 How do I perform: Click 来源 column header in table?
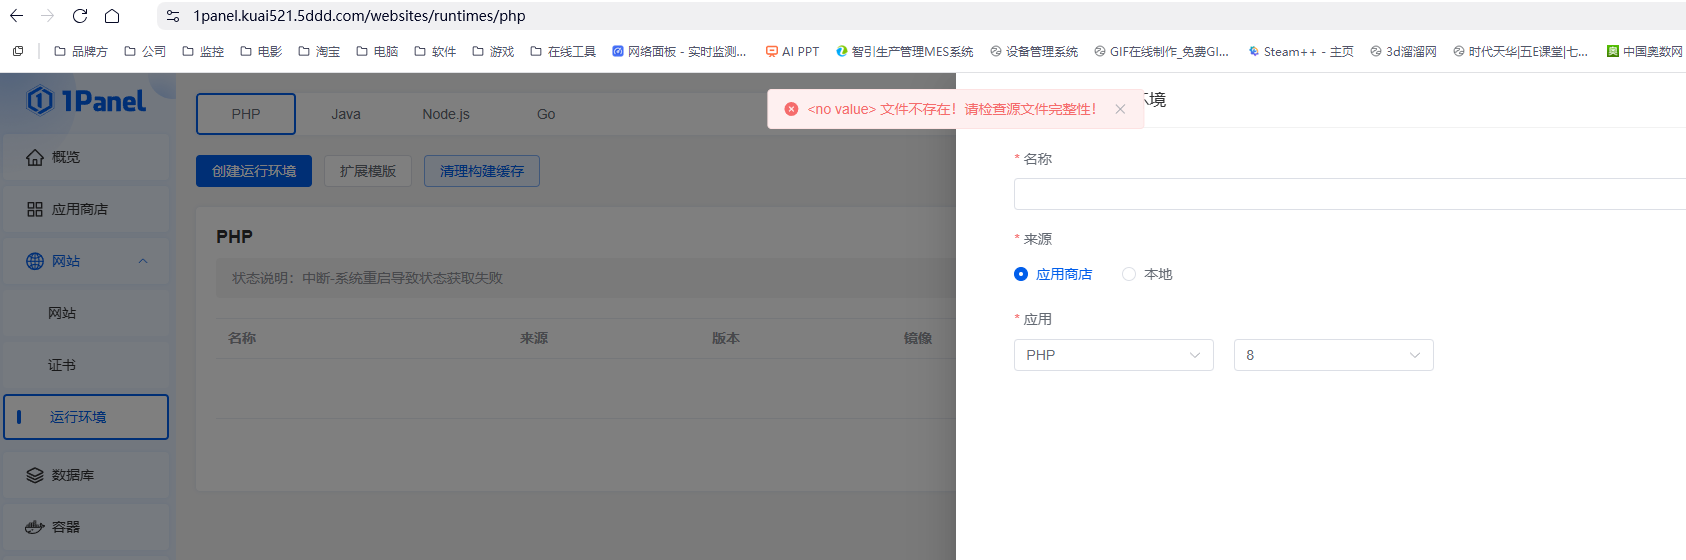tap(534, 338)
